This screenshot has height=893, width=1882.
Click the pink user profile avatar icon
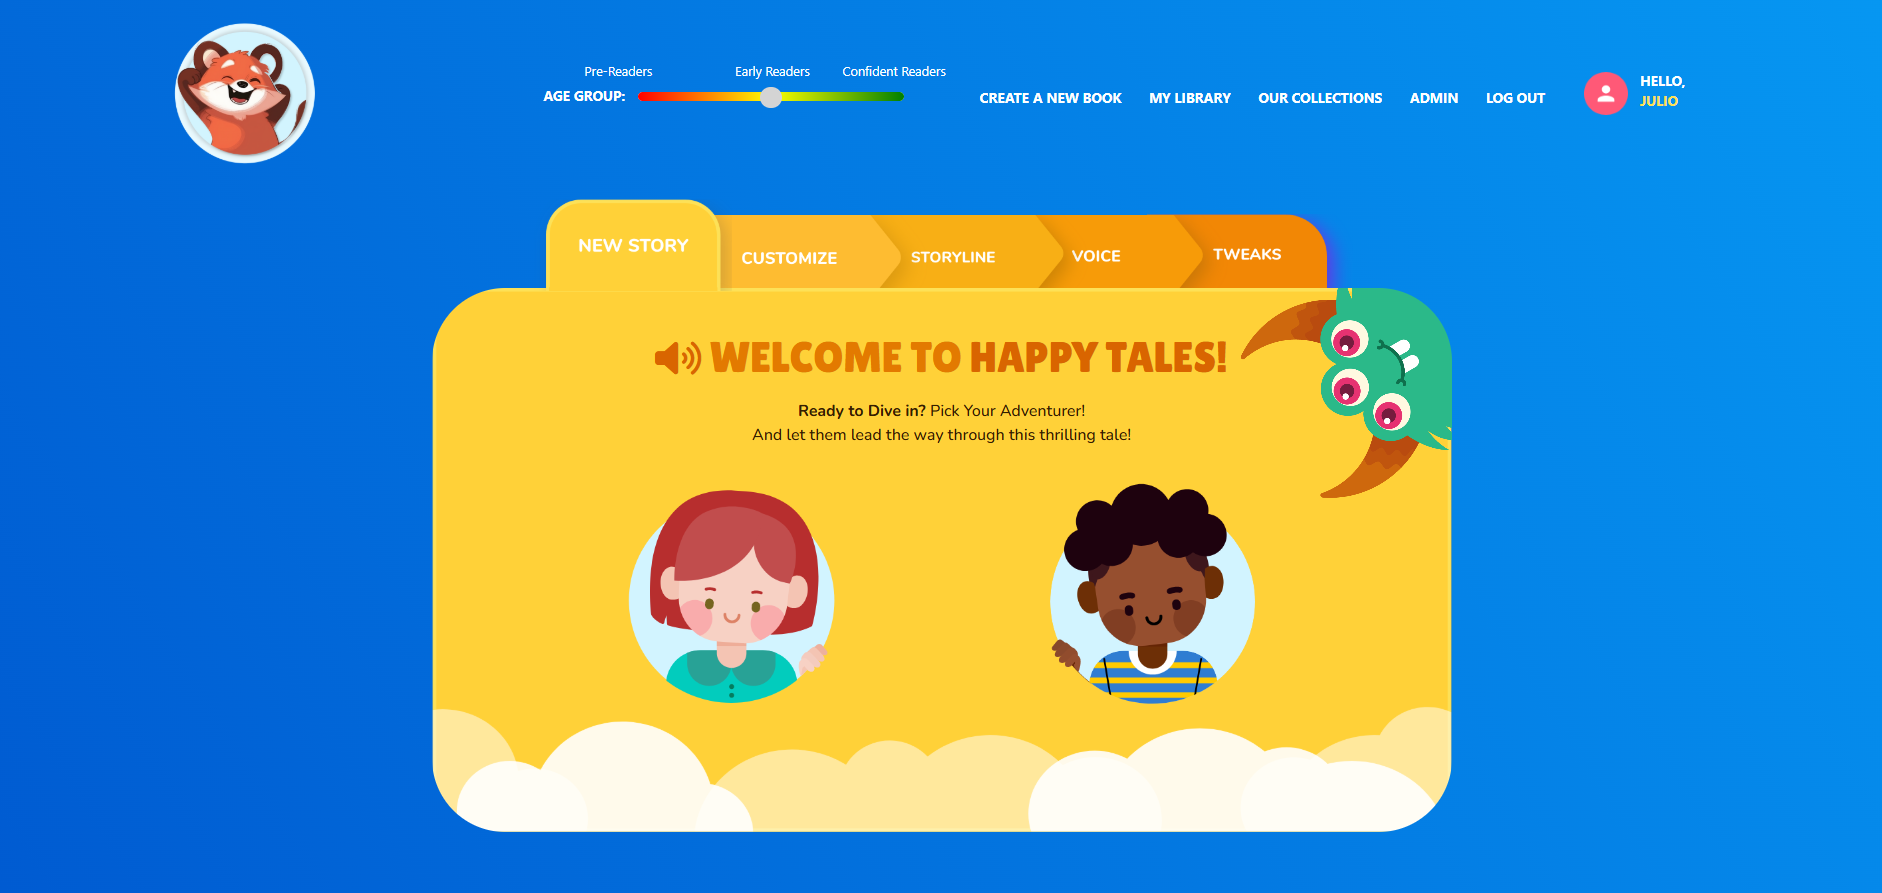click(1605, 93)
